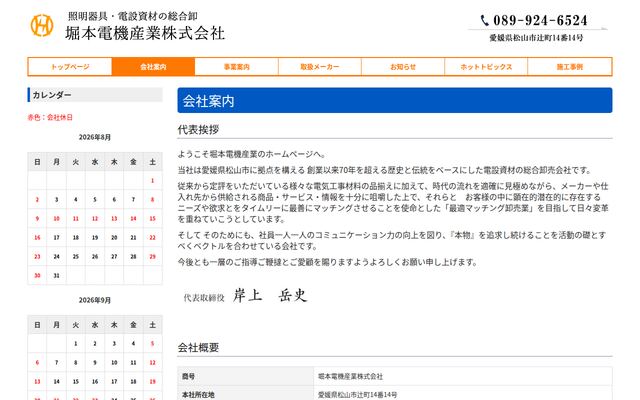Screen dimensions: 640x400
Task: Select August 17 in the calendar
Action: coord(56,238)
